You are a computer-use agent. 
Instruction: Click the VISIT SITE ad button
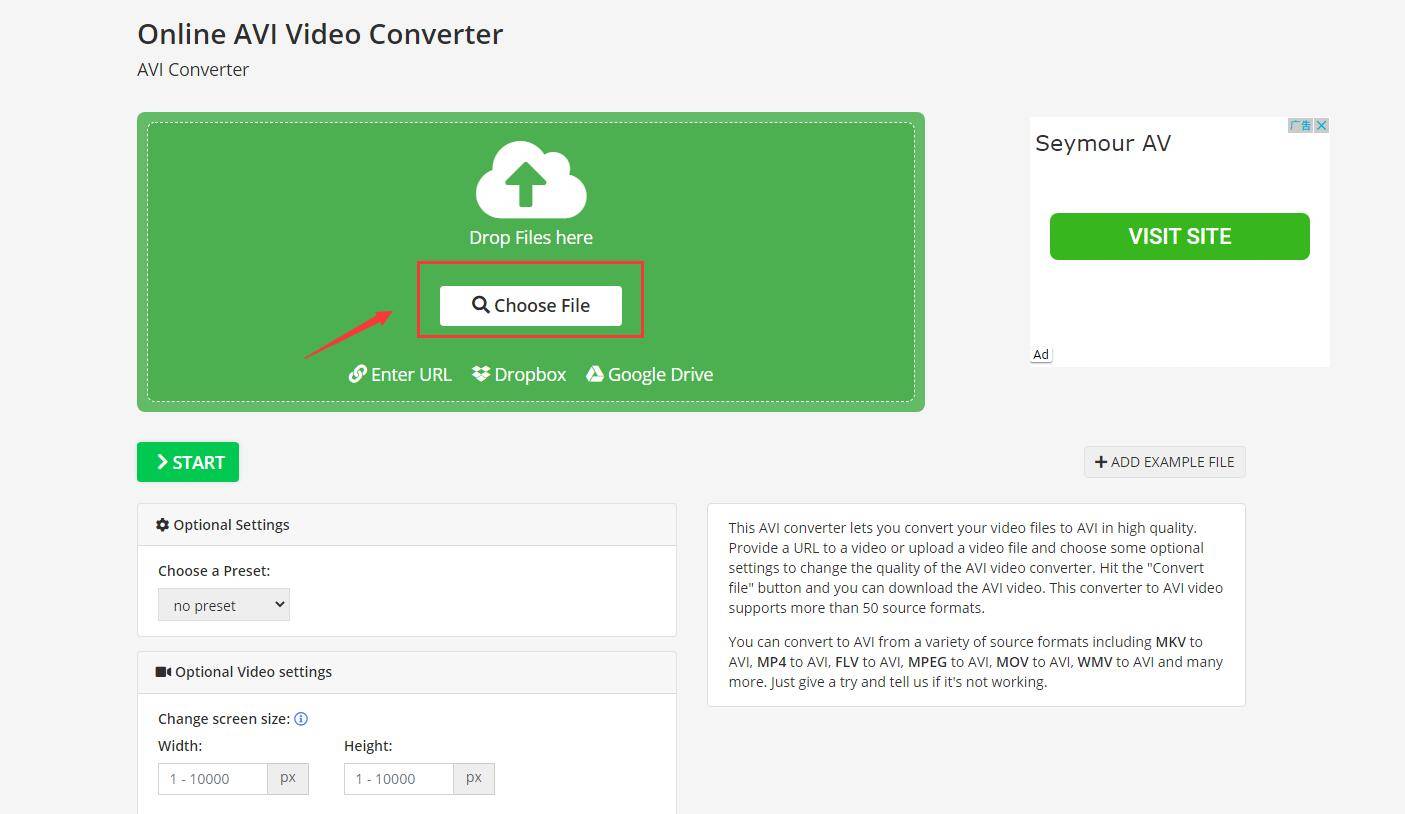[1180, 236]
